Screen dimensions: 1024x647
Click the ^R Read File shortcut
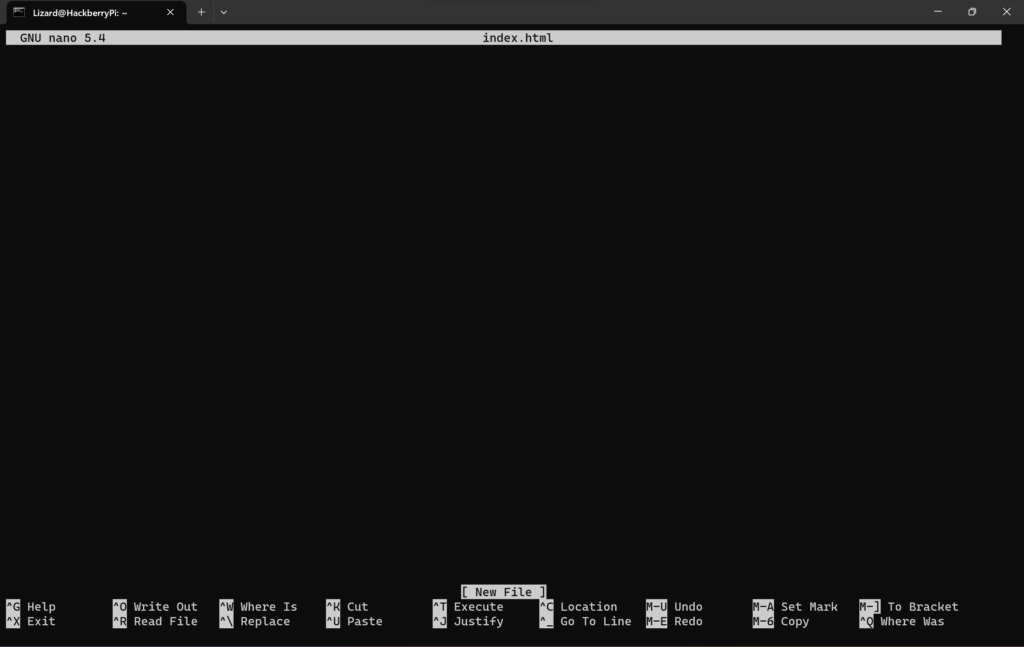(155, 622)
